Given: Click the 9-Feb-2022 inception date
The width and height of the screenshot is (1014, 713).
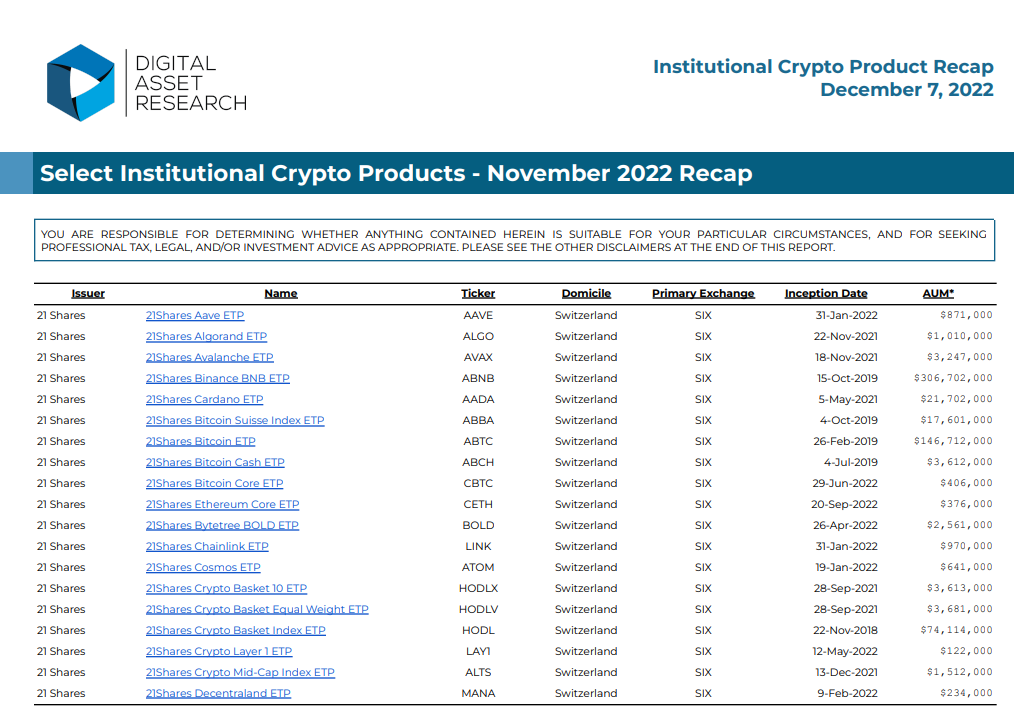Looking at the screenshot, I should pos(847,694).
